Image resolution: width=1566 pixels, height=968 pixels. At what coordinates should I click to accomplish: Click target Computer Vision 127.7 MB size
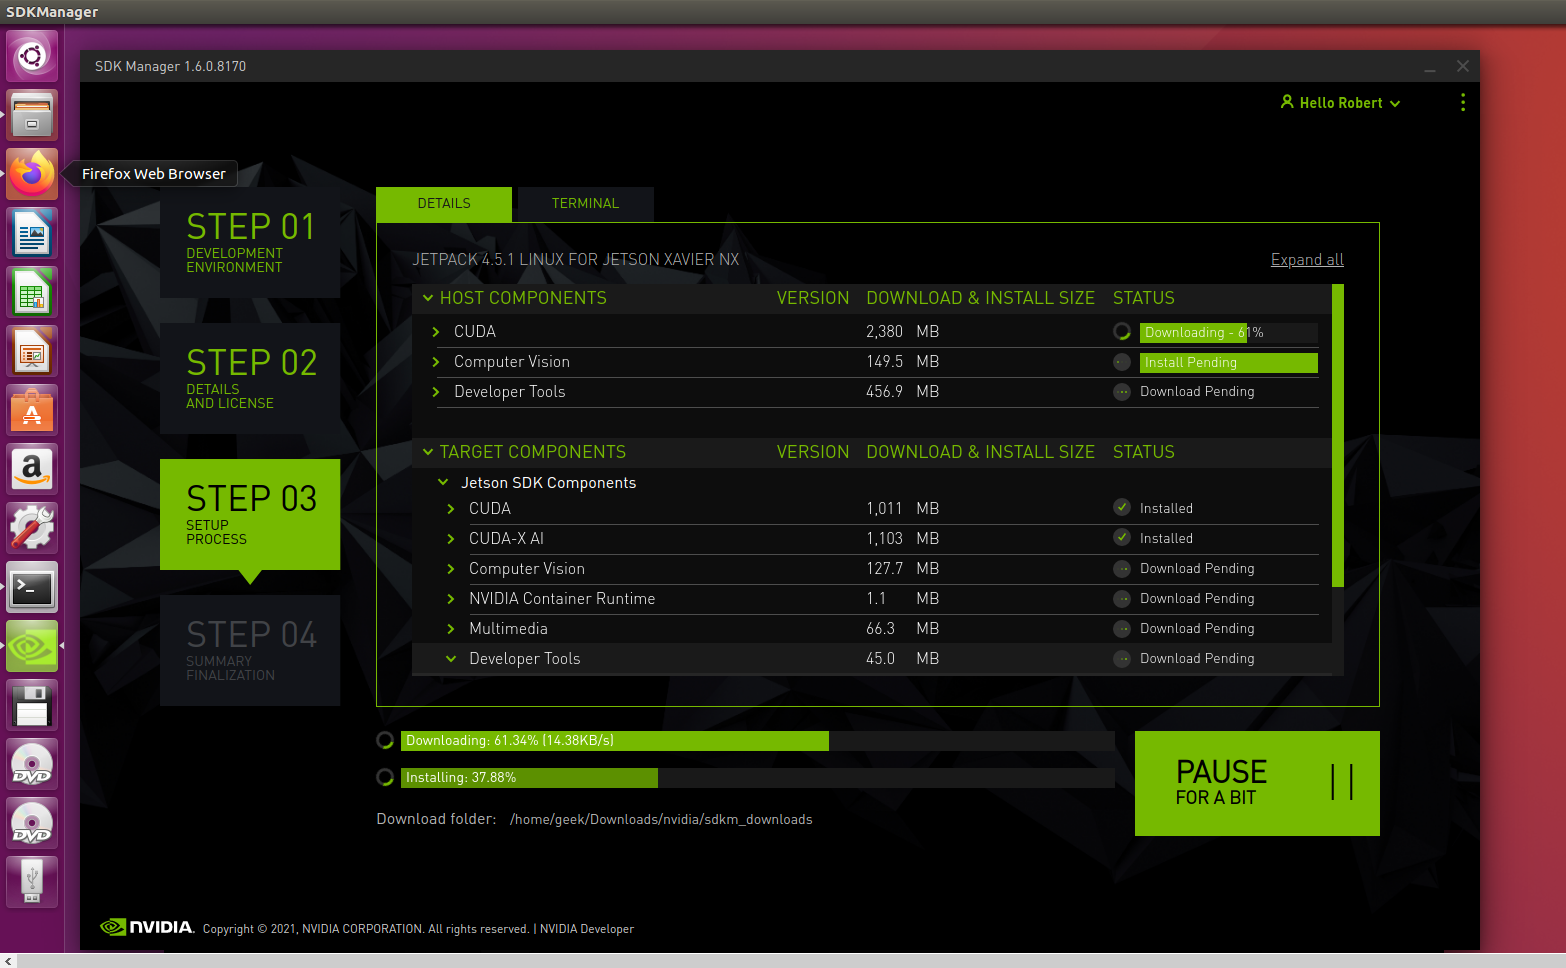902,569
